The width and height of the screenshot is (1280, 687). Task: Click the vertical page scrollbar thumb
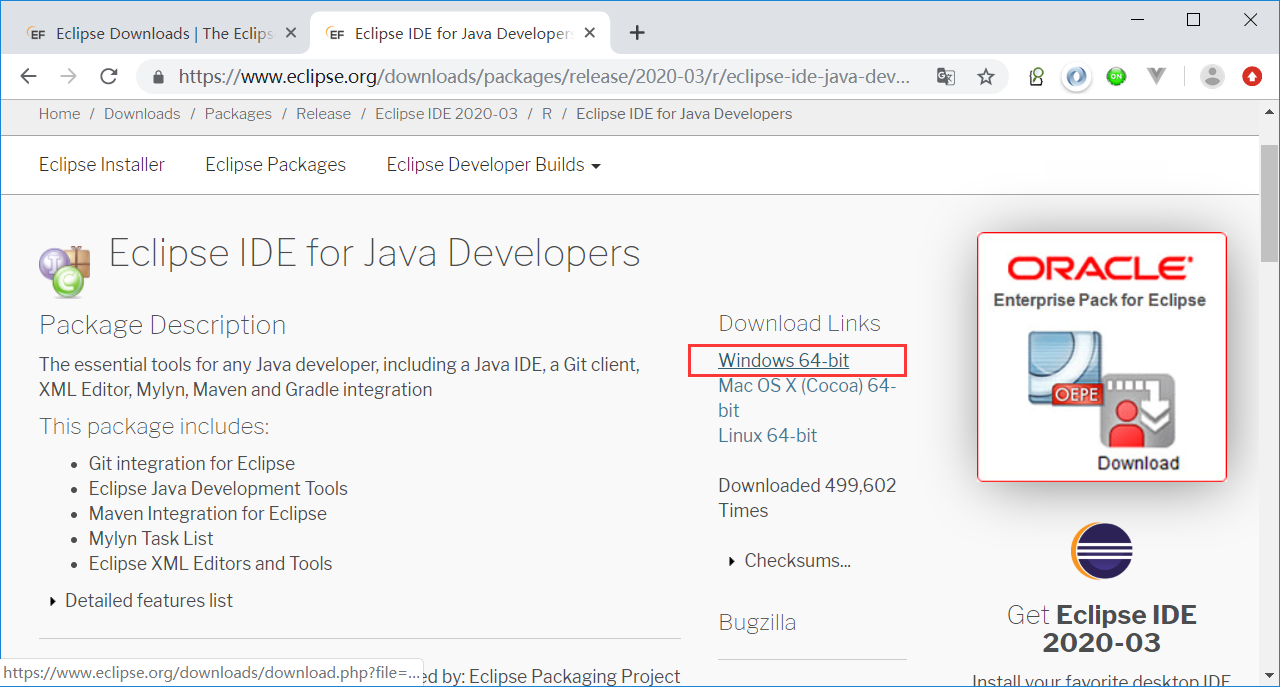[1269, 202]
